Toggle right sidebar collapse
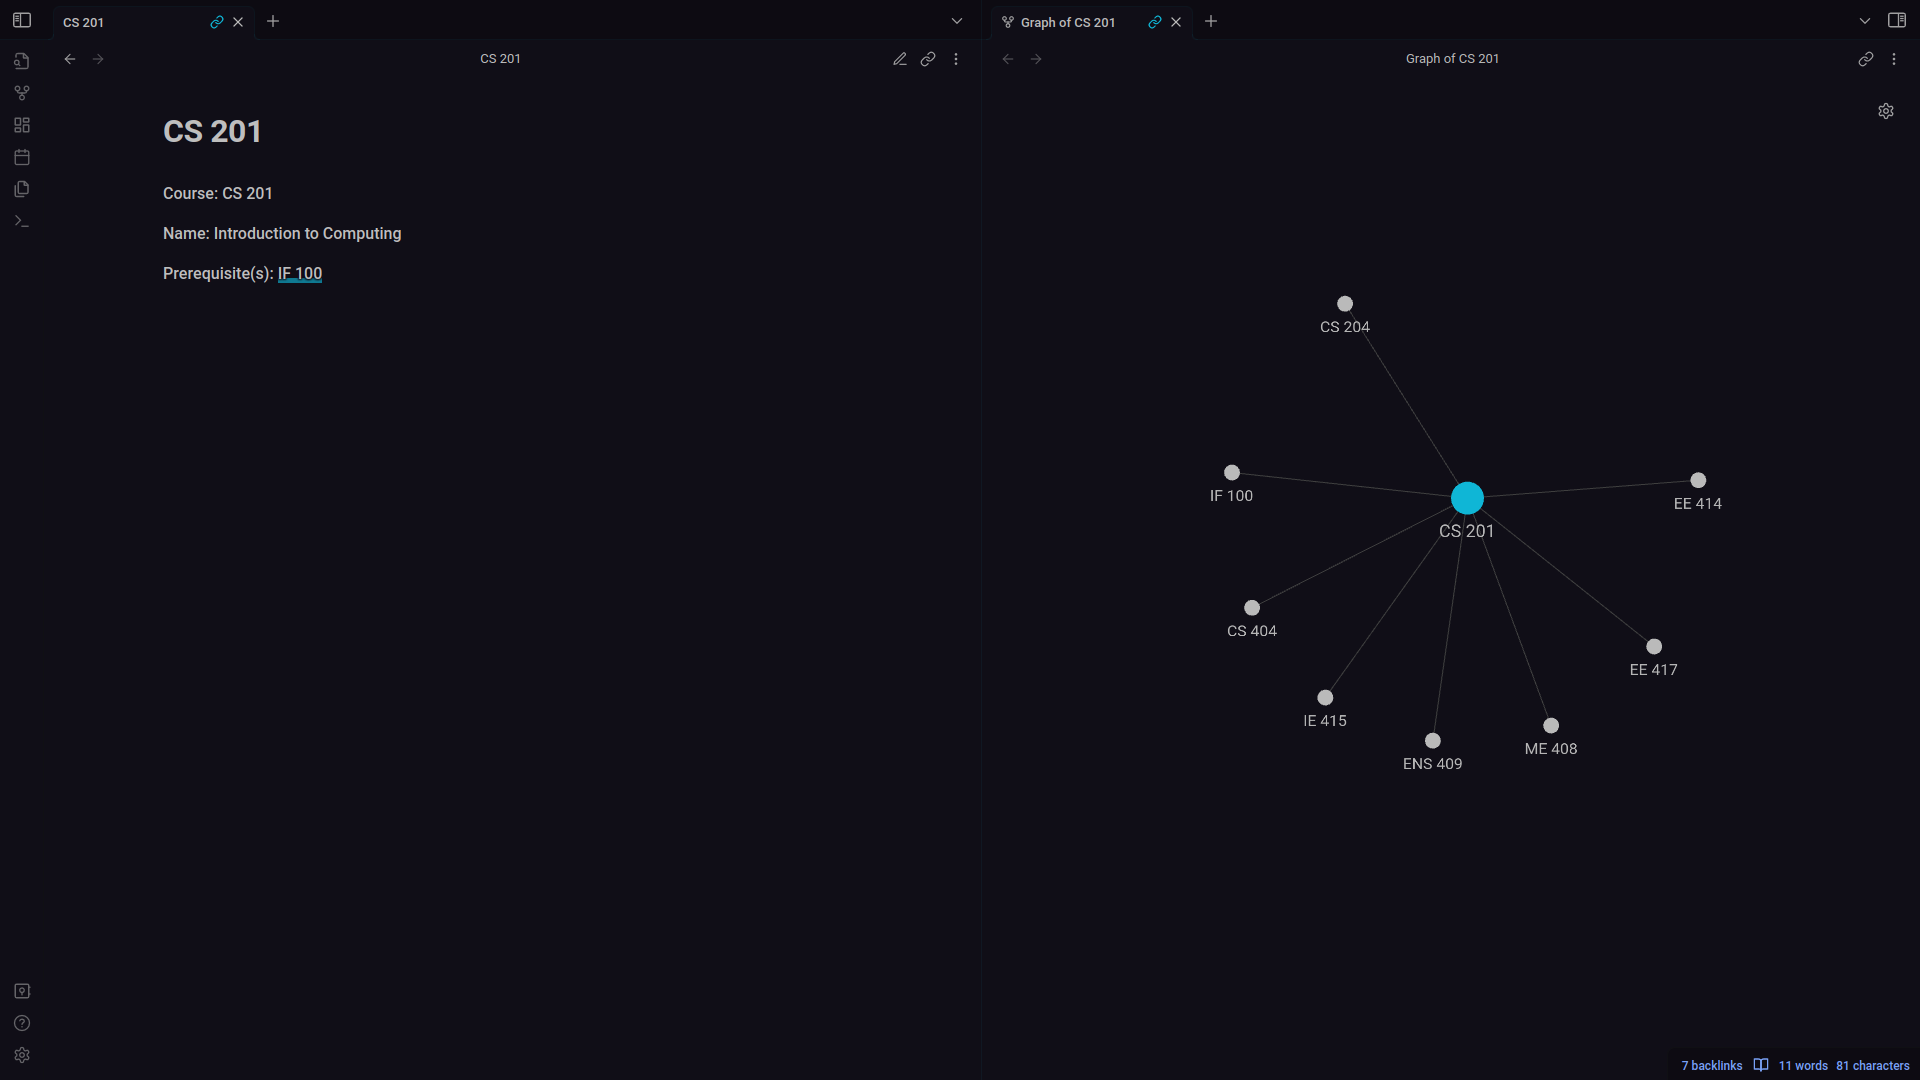This screenshot has height=1080, width=1920. click(x=1896, y=20)
